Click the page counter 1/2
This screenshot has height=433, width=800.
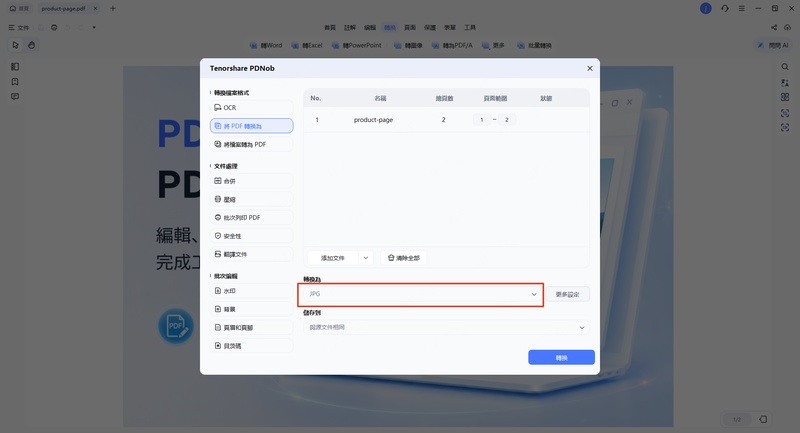tap(737, 419)
